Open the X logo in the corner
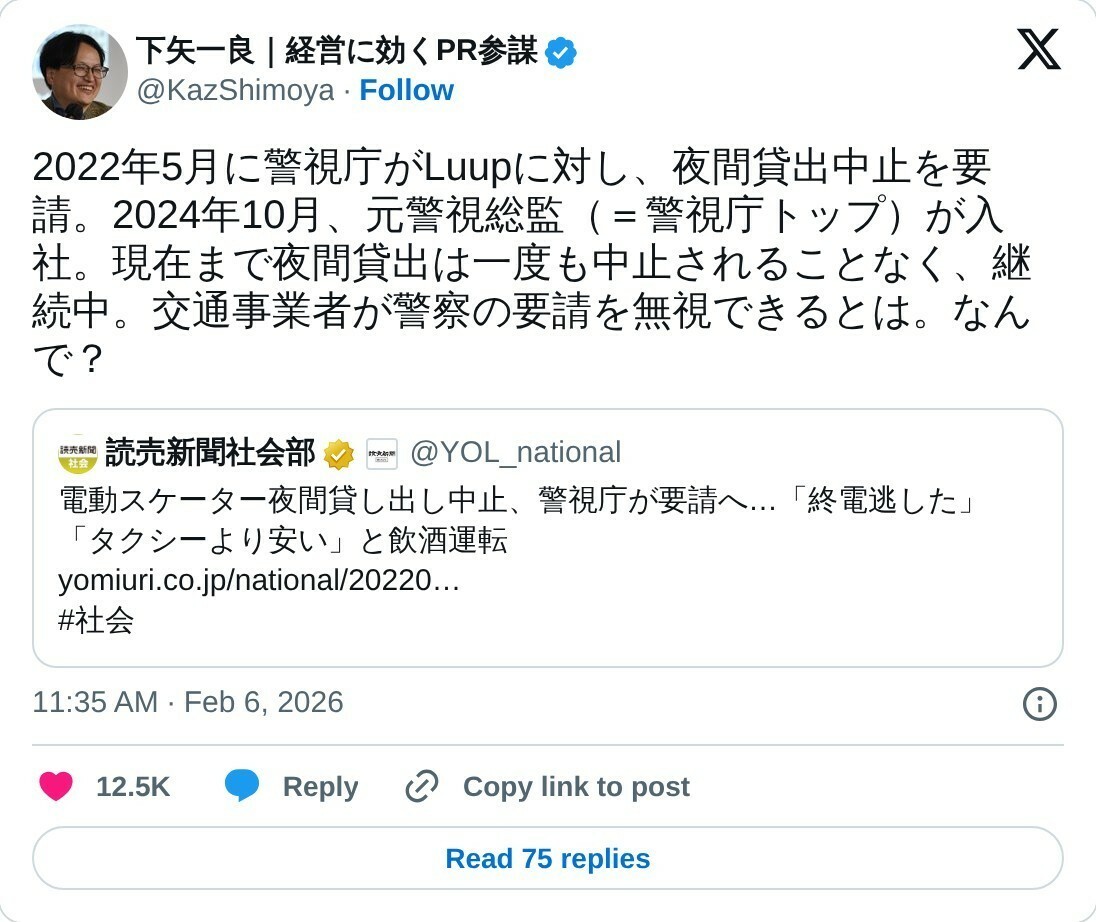The image size is (1096, 922). [1039, 50]
